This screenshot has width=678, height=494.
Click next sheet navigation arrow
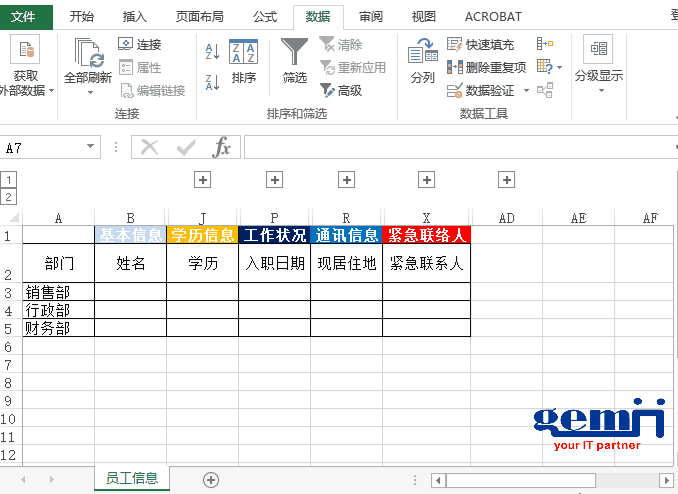pos(52,479)
